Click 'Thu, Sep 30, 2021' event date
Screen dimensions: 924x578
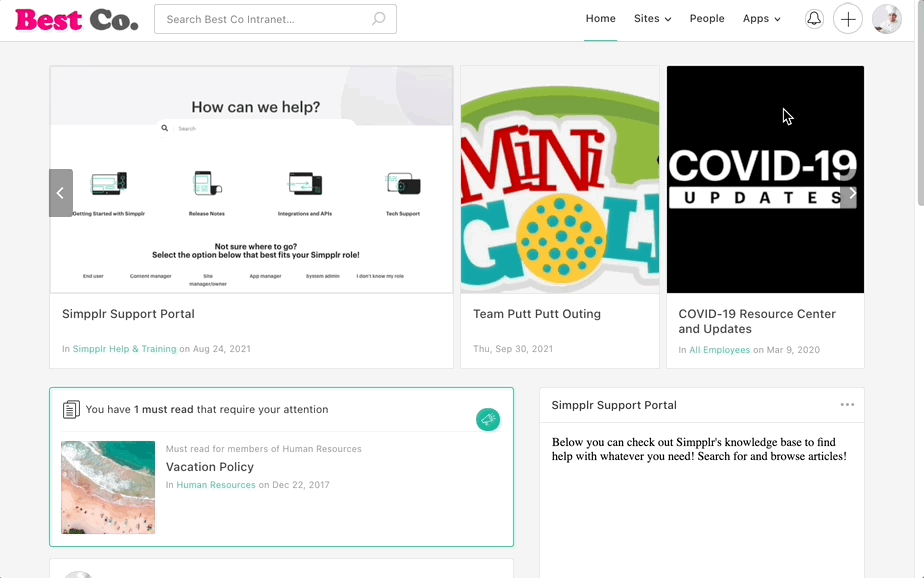513,349
